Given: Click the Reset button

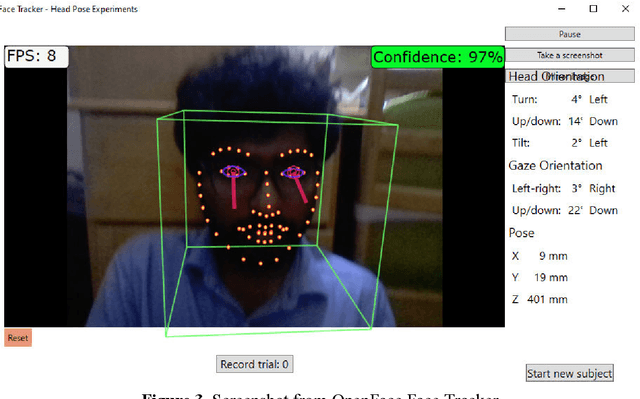Looking at the screenshot, I should pyautogui.click(x=18, y=338).
